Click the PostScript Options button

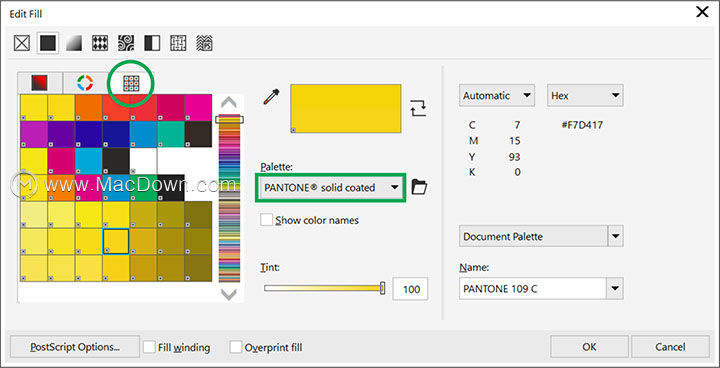pos(75,347)
